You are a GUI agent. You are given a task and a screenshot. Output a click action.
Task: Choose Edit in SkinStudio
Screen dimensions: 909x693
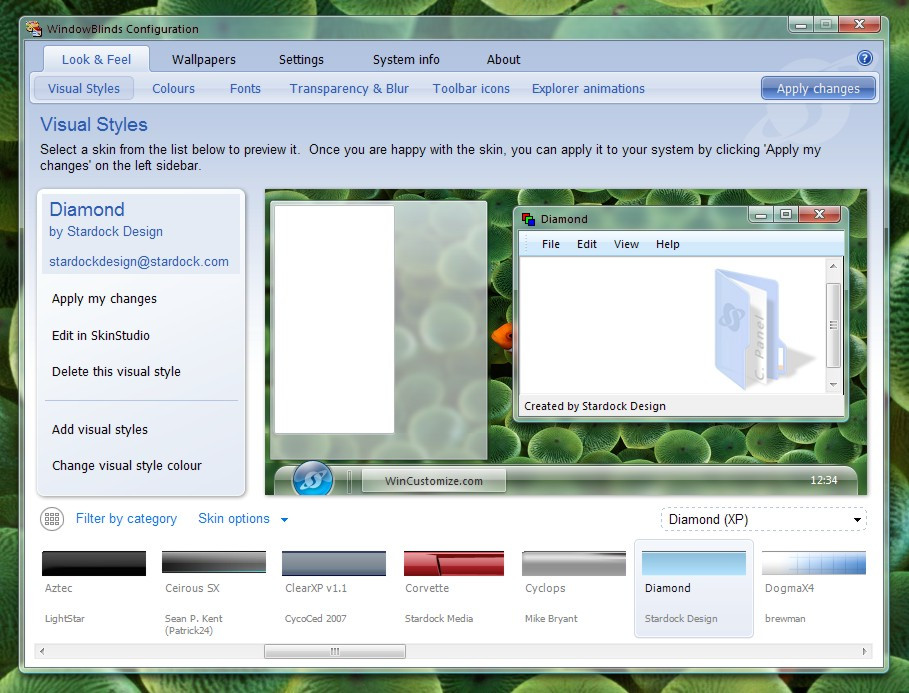point(101,335)
